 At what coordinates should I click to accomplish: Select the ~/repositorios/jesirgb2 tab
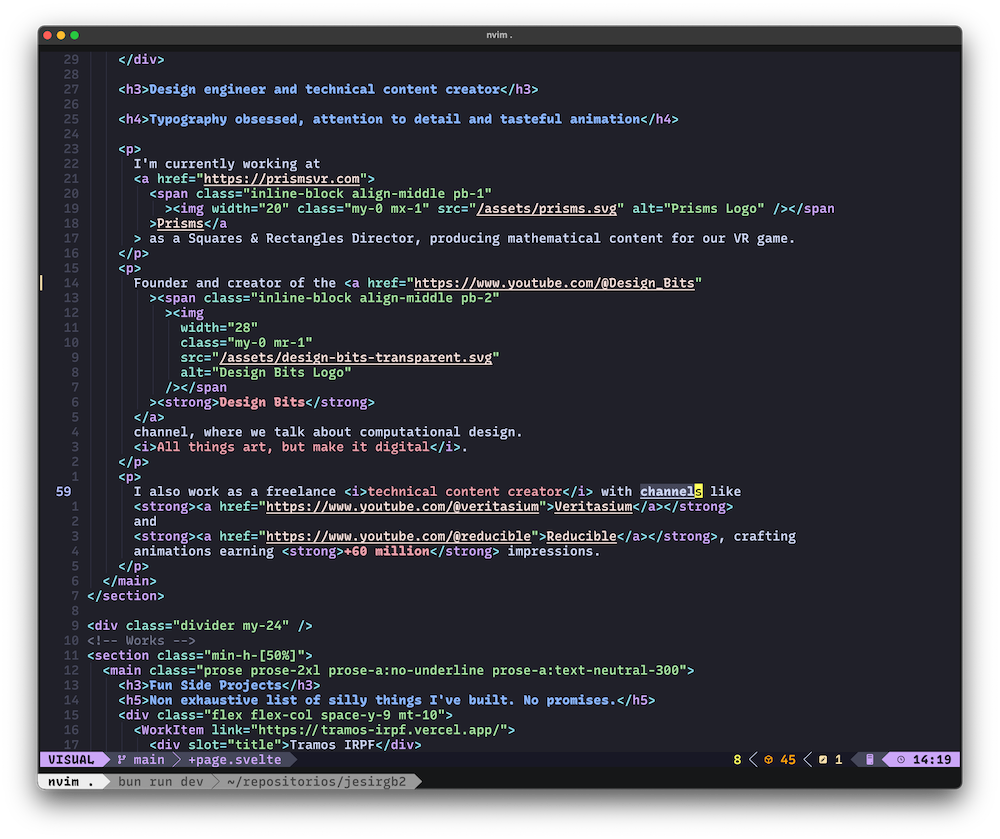(316, 782)
